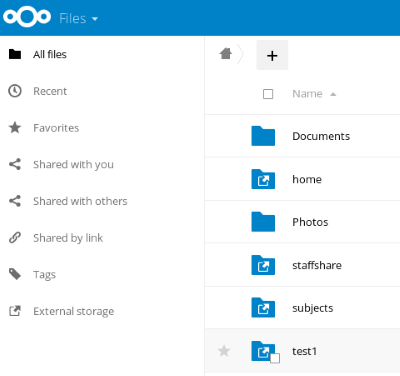Show Favorites list
Viewport: 400px width, 376px height.
coord(56,128)
